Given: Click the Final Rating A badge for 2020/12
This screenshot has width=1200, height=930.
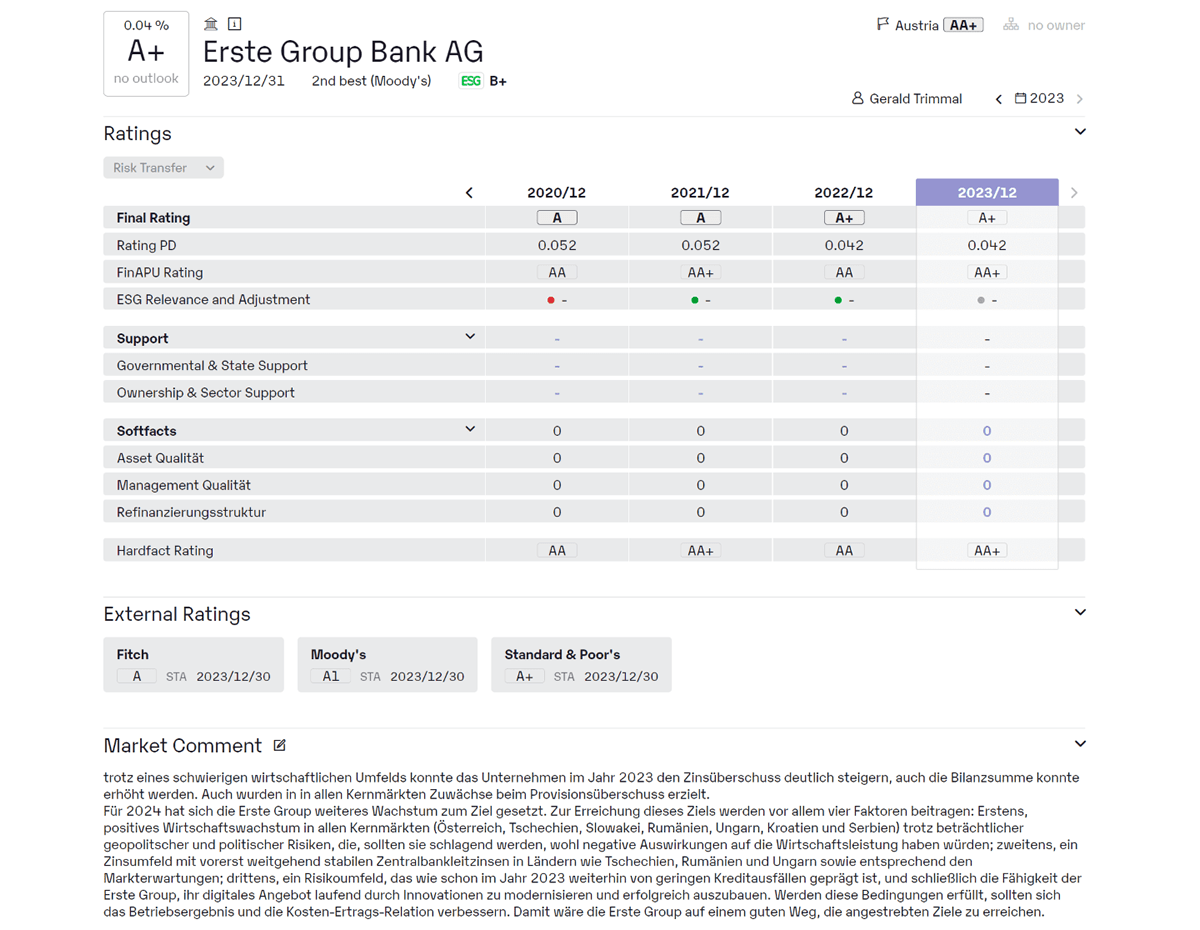Looking at the screenshot, I should pos(557,218).
